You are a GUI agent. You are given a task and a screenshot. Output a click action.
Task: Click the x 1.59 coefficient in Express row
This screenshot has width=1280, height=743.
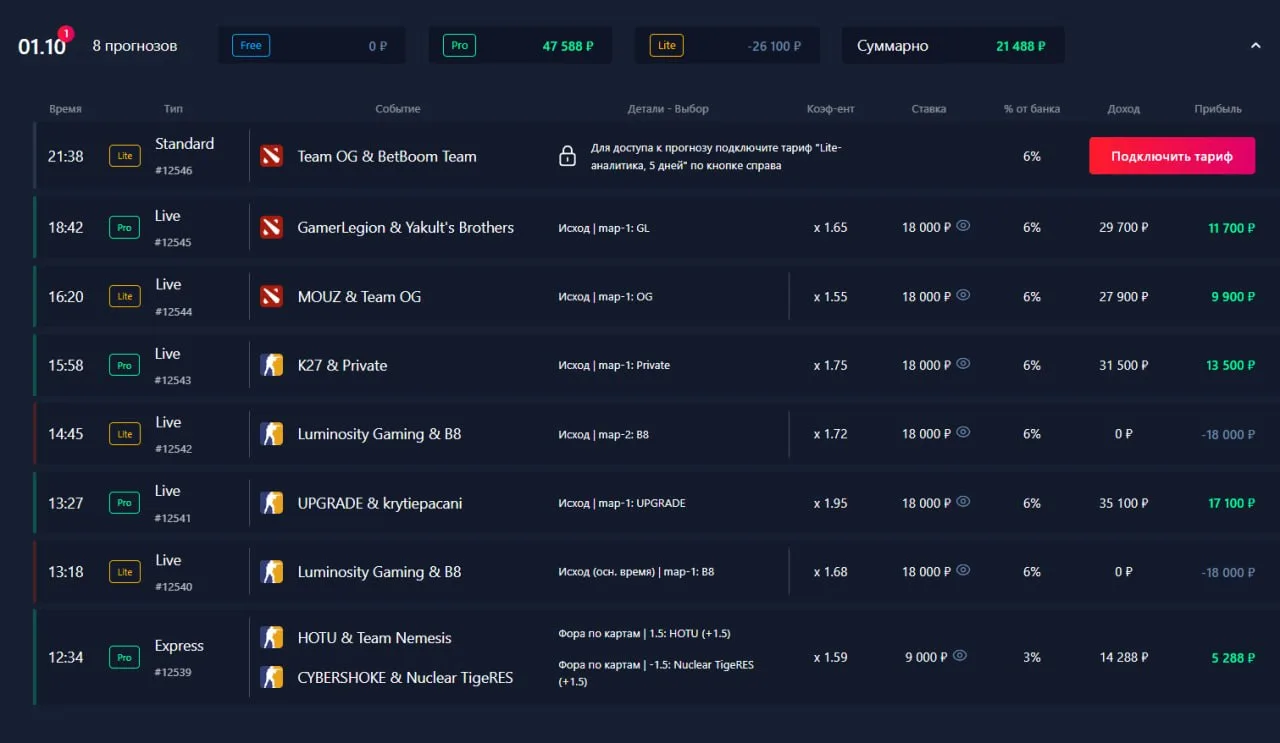coord(830,657)
